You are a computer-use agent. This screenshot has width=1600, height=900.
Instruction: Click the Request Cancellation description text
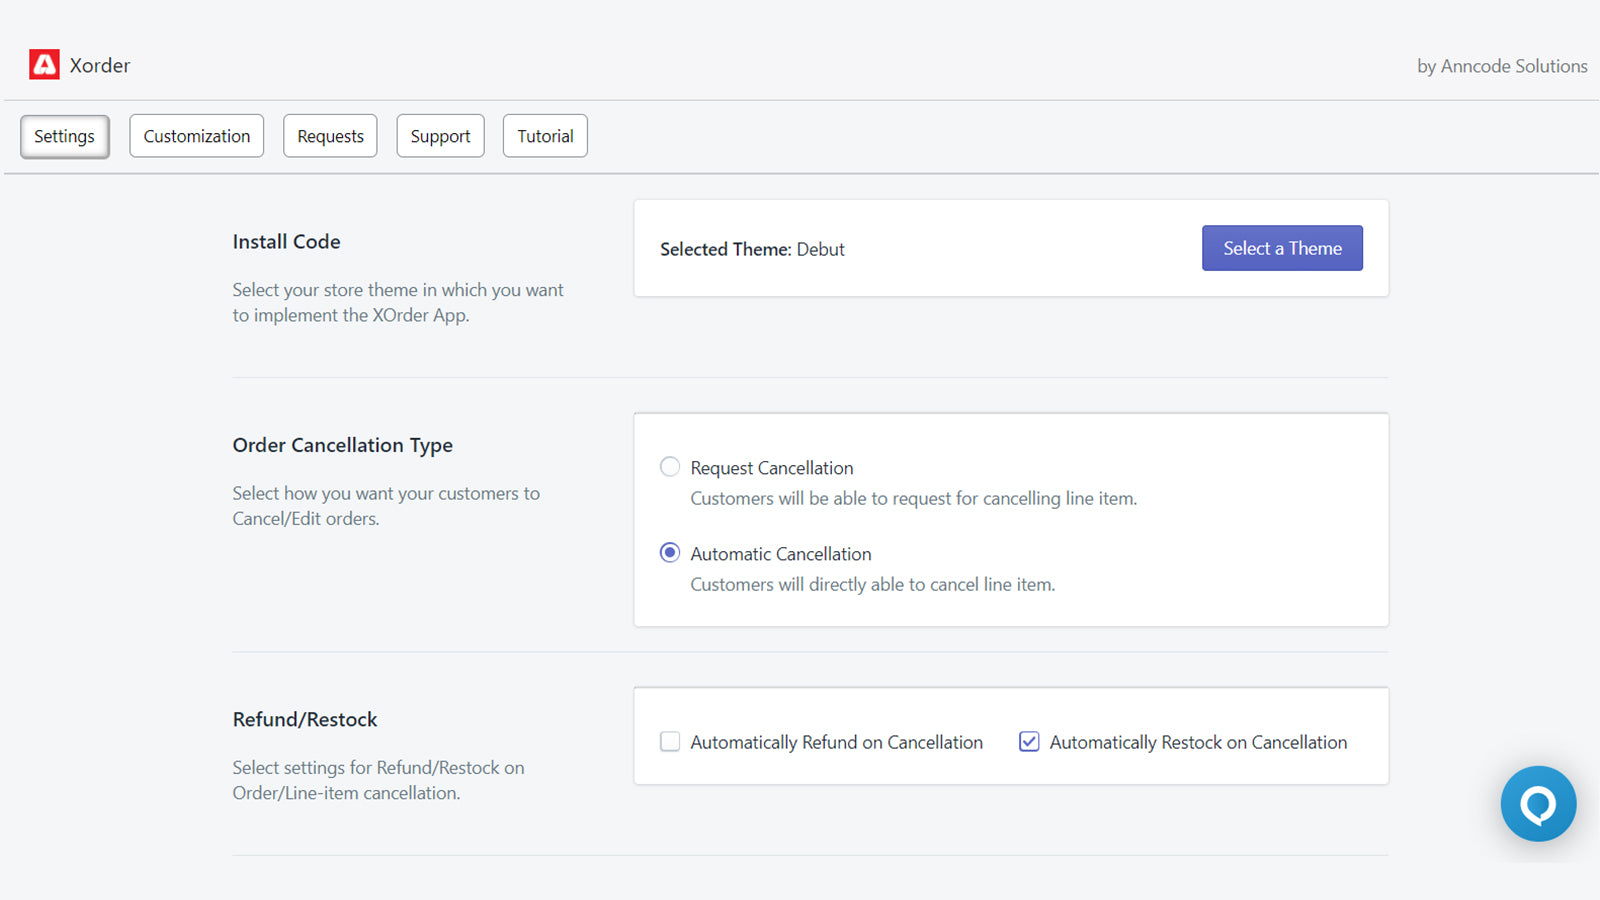pyautogui.click(x=913, y=498)
